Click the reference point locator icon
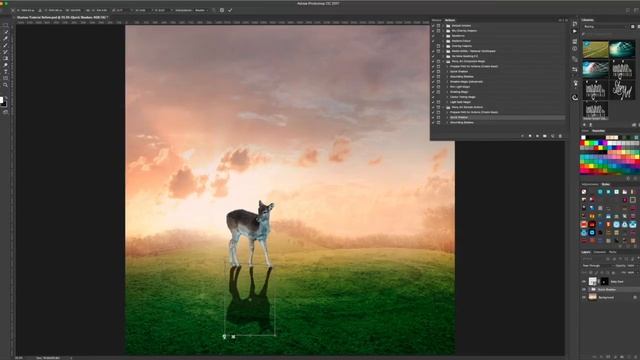Screen dimensions: 640x360 [x=13, y=10]
